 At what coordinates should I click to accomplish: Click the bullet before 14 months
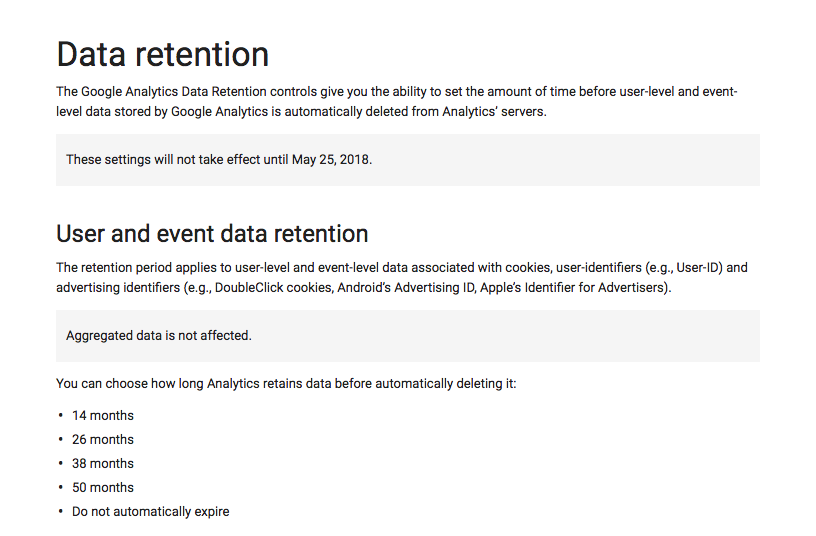60,415
